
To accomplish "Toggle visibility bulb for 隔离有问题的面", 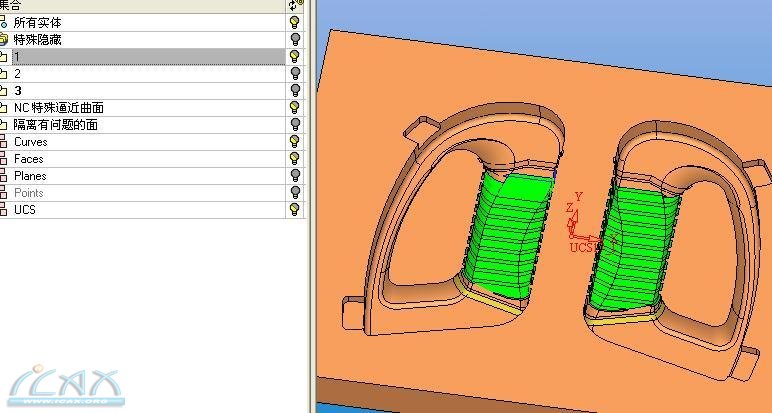I will pyautogui.click(x=294, y=125).
